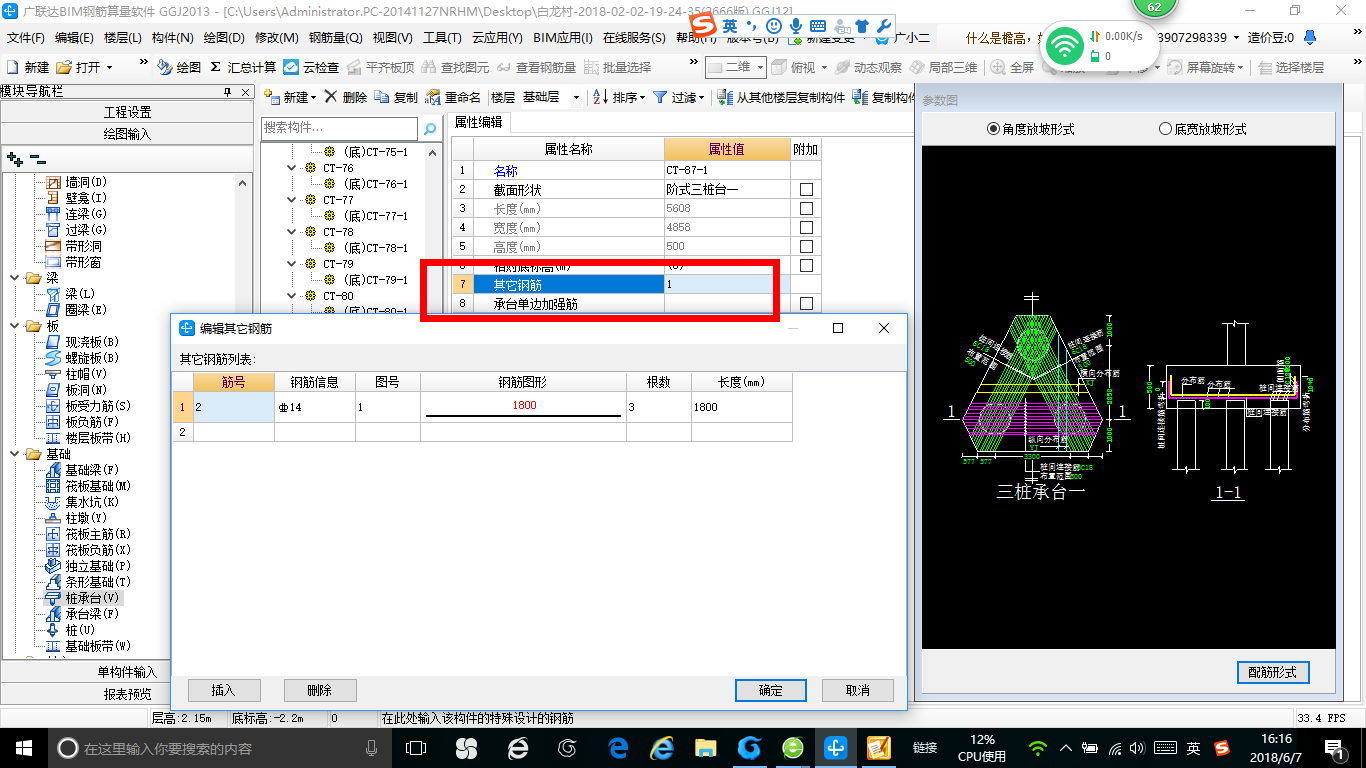Collapse the 板 folder in navigation
Viewport: 1366px width, 768px height.
14,326
